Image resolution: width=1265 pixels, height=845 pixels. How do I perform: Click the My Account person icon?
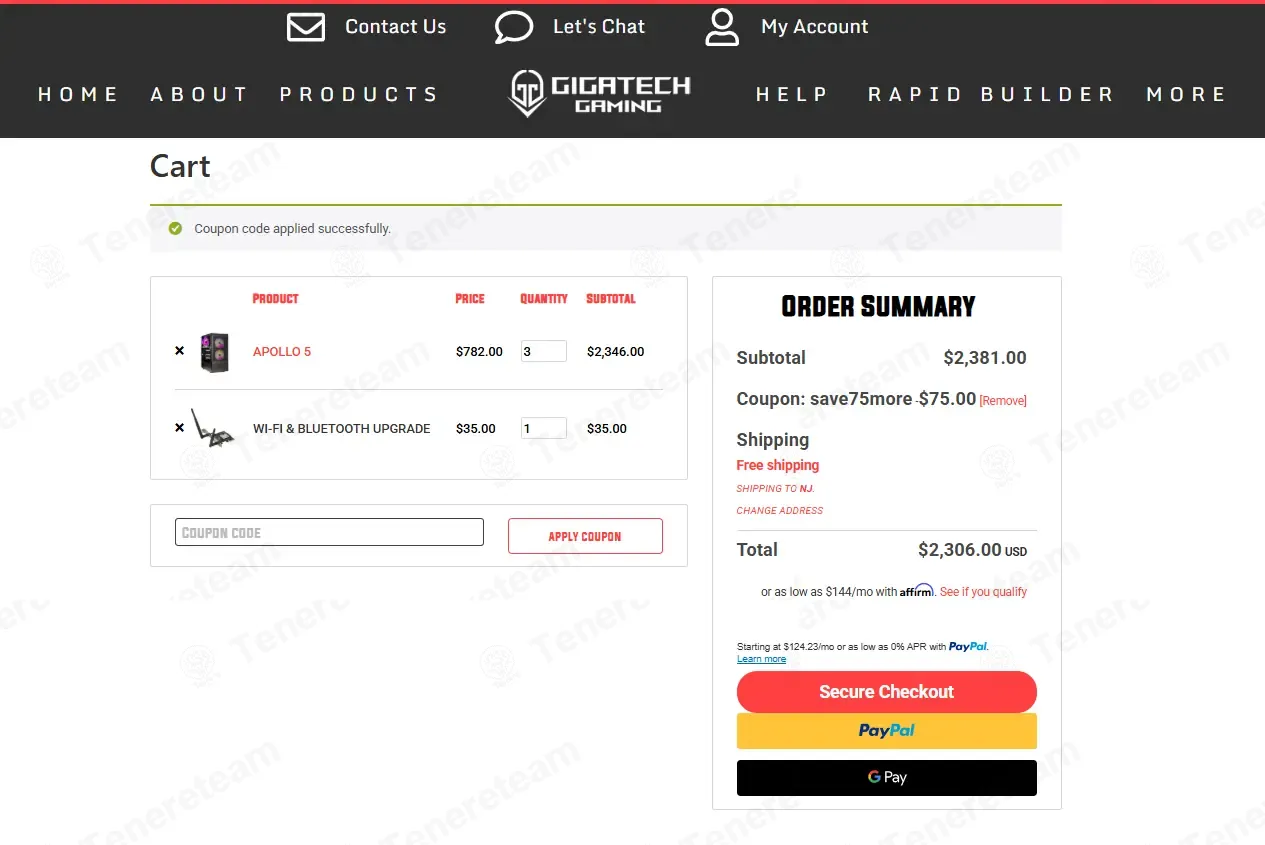tap(722, 27)
